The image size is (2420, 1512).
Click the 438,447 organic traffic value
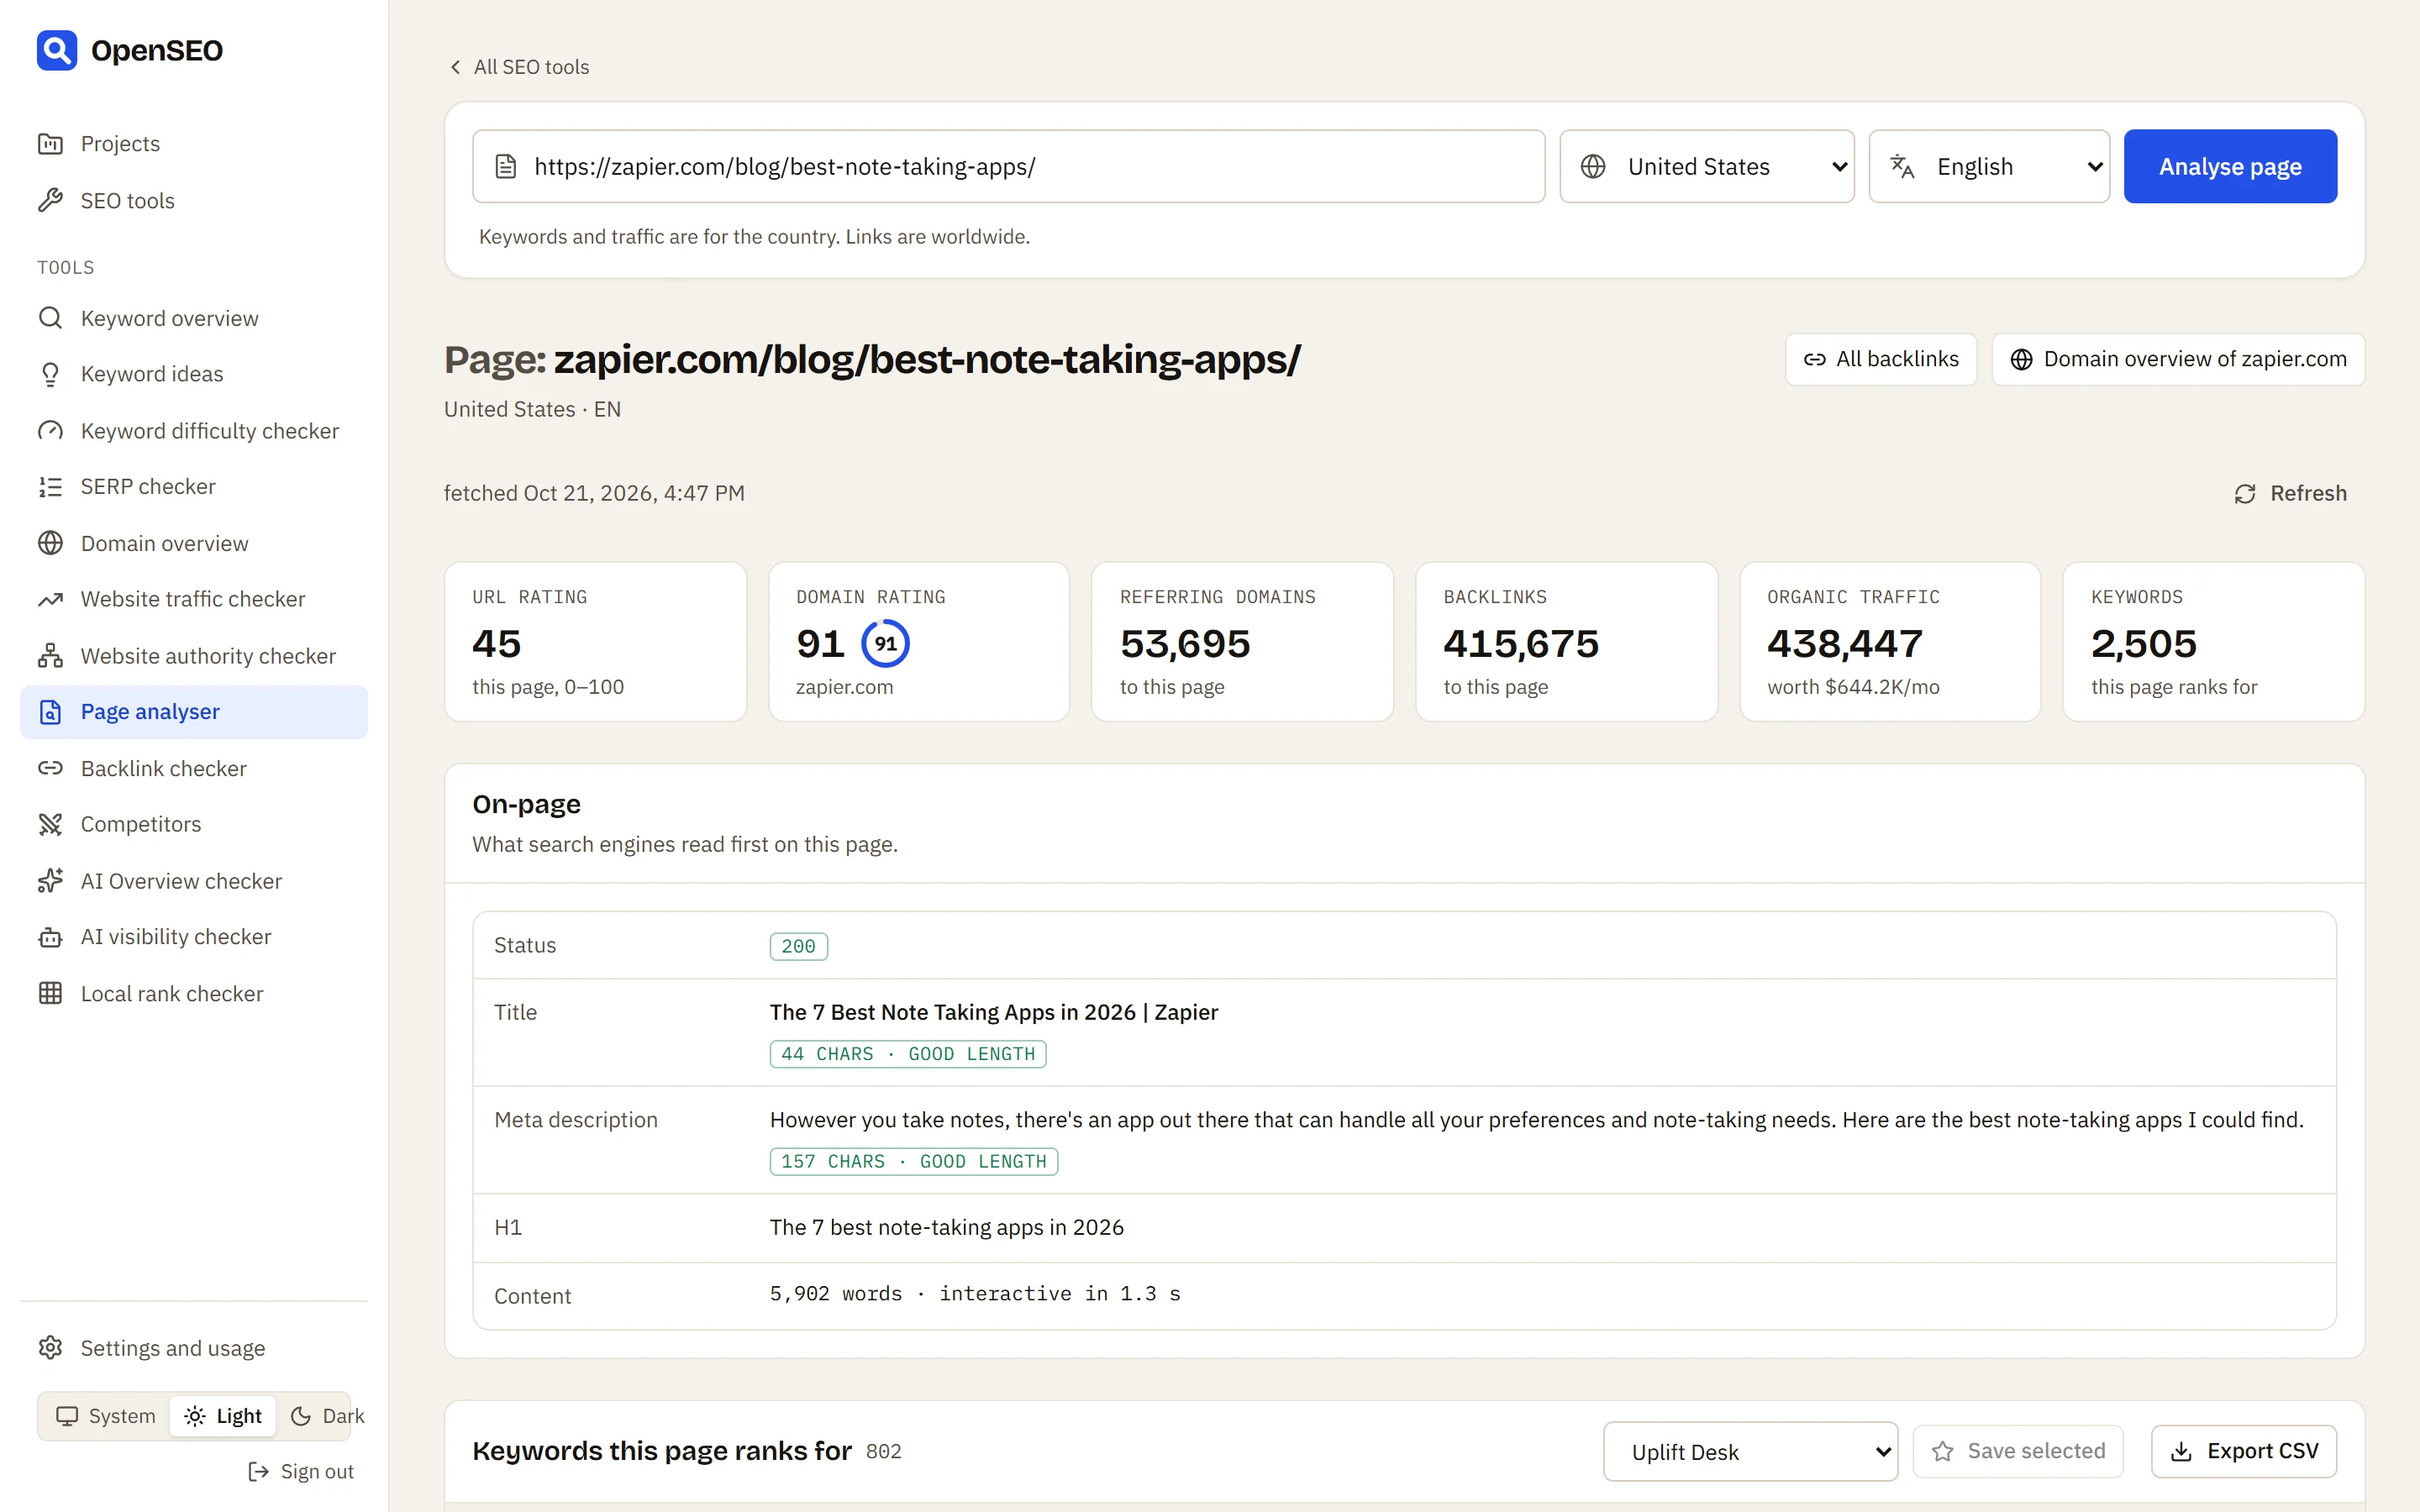(1844, 644)
